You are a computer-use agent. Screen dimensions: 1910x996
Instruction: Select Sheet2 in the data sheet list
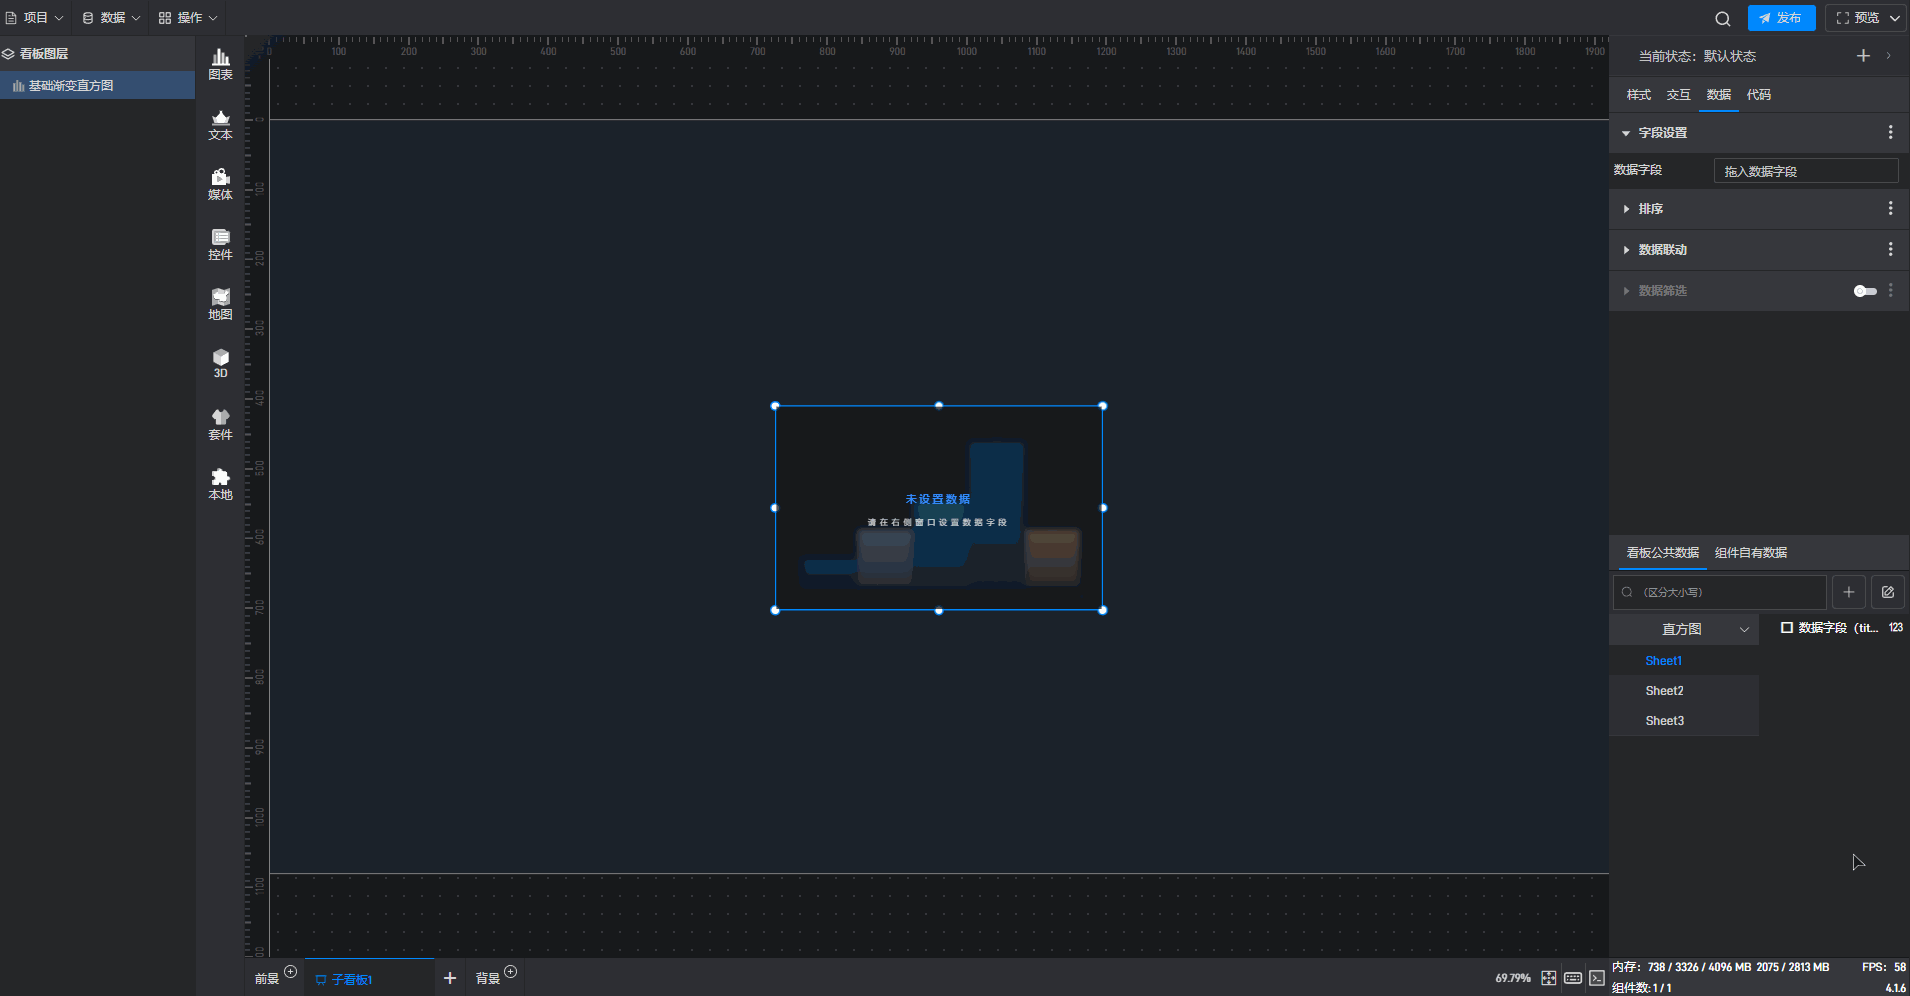[x=1664, y=691]
